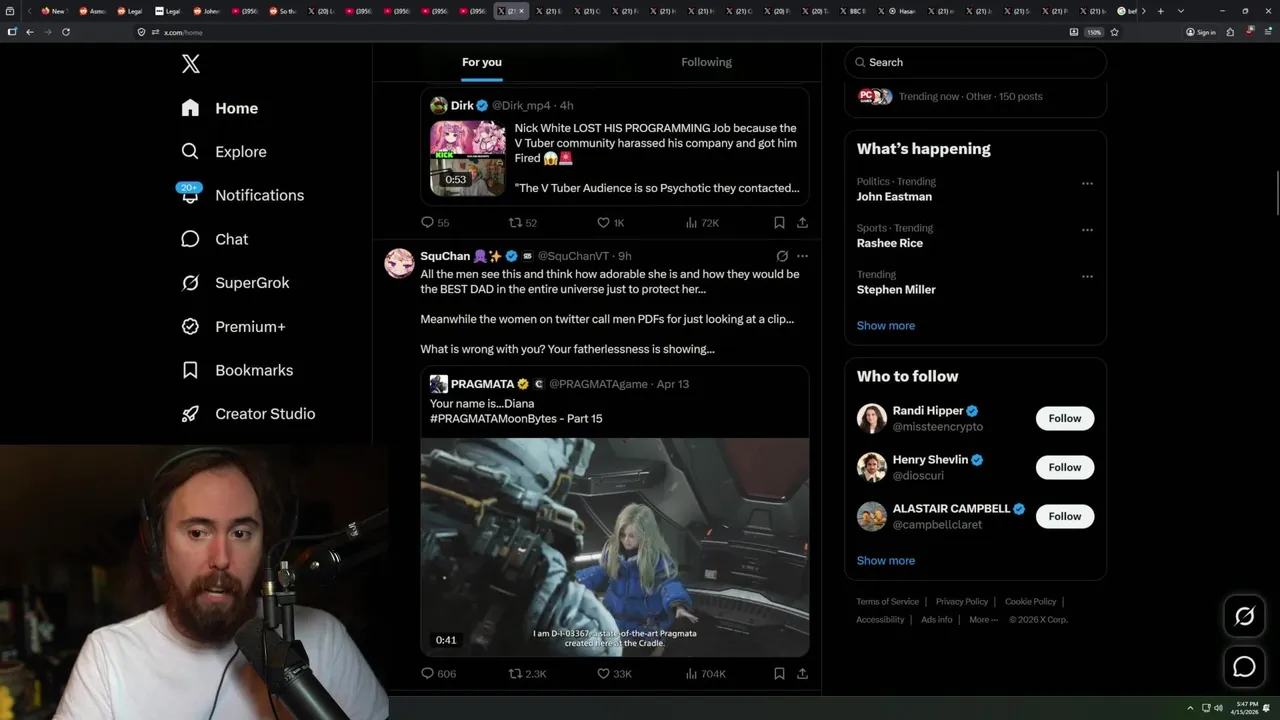Repost Dirk's post with 52 reposts

pyautogui.click(x=523, y=223)
